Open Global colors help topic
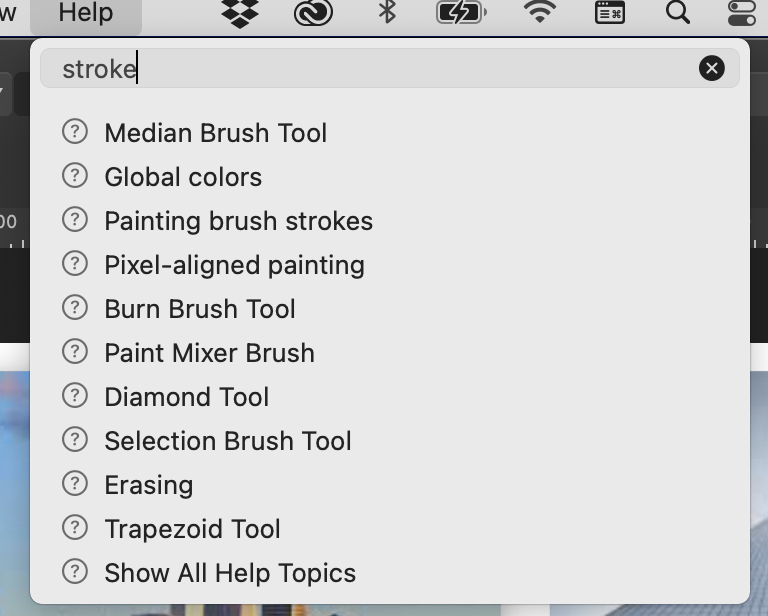Screen dimensions: 768x616 click(183, 177)
